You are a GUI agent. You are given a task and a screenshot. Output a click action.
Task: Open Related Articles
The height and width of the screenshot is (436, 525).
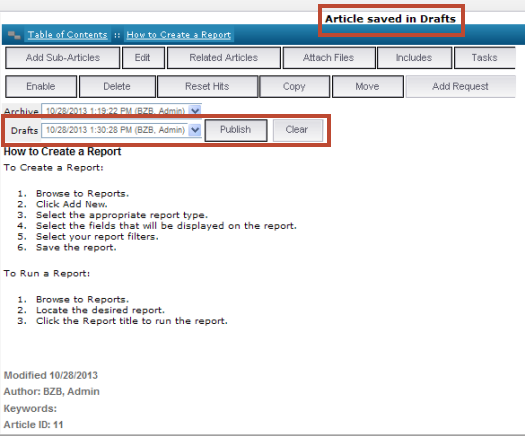pyautogui.click(x=224, y=58)
